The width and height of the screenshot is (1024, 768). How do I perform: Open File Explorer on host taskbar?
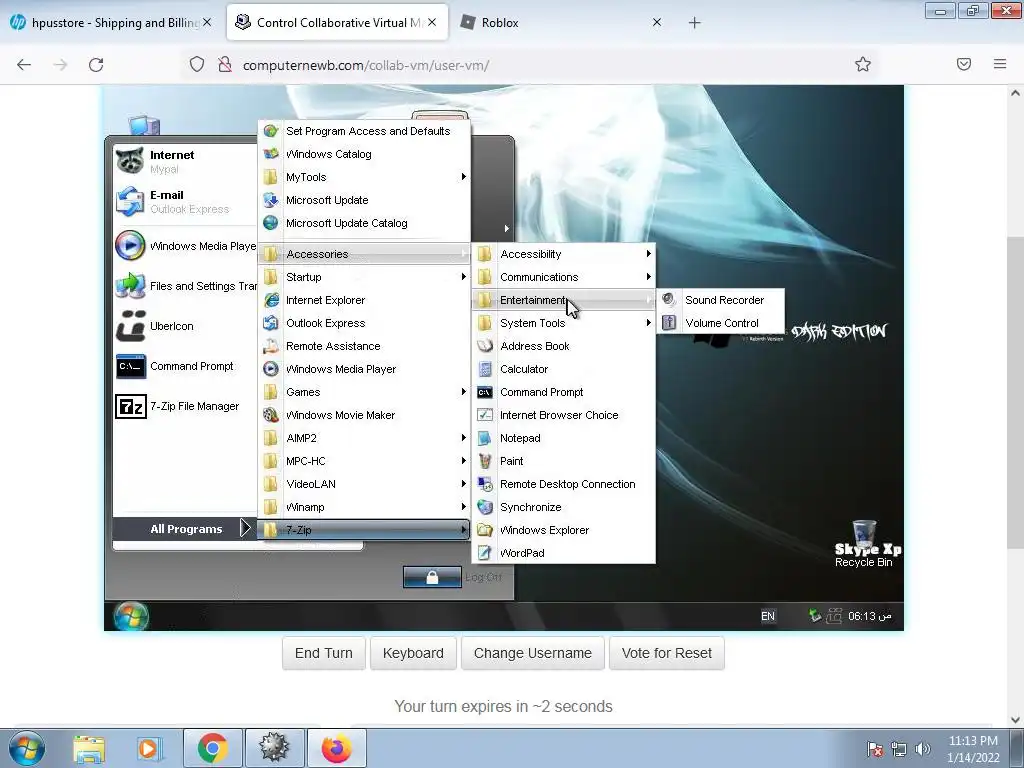89,748
